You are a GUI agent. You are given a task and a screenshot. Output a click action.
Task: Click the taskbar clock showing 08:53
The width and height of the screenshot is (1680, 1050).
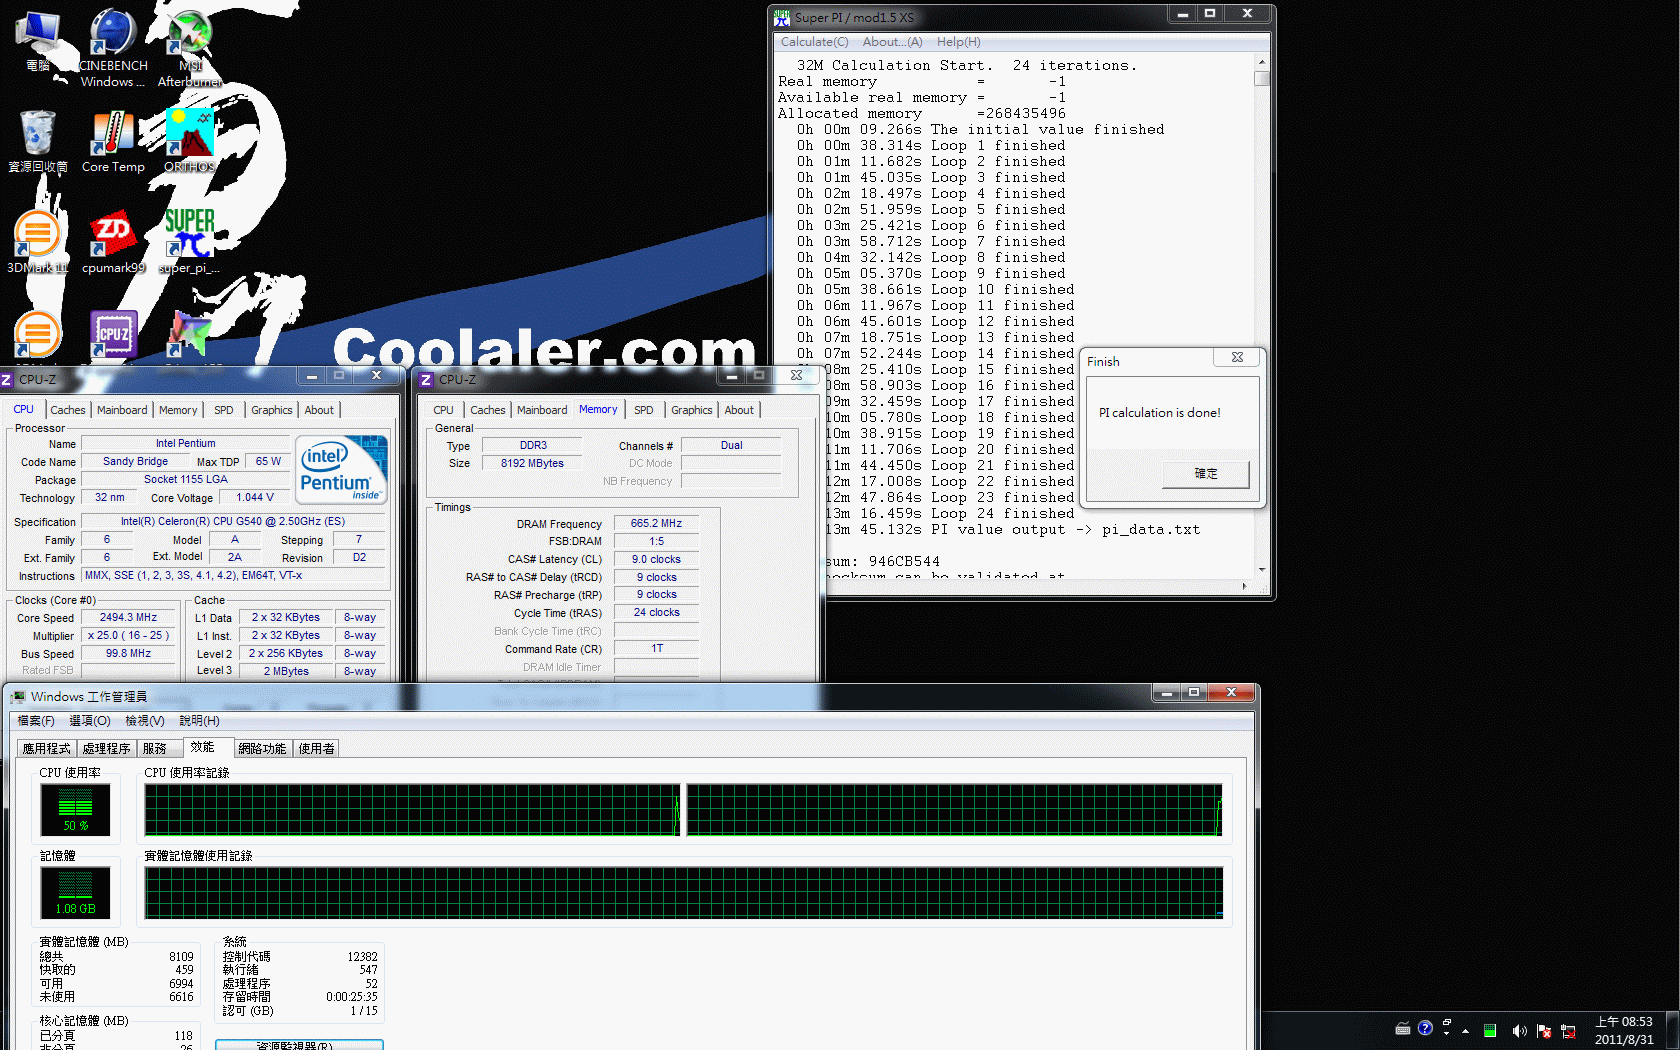pyautogui.click(x=1624, y=1031)
